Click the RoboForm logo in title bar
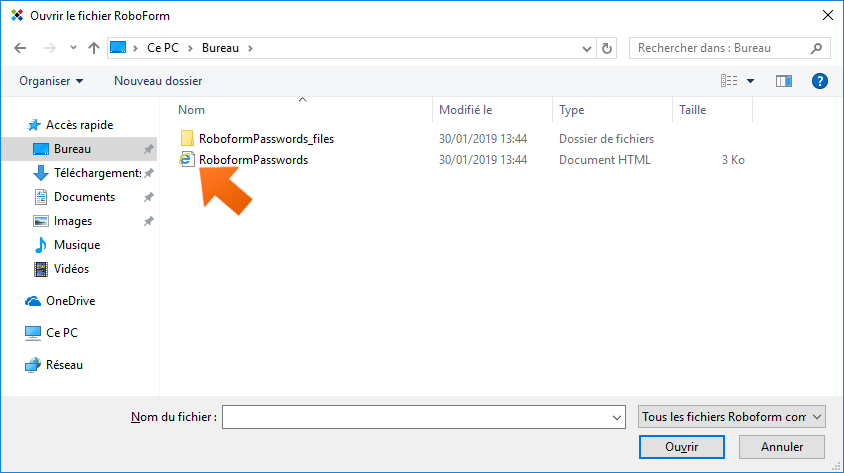This screenshot has width=844, height=473. coord(17,16)
